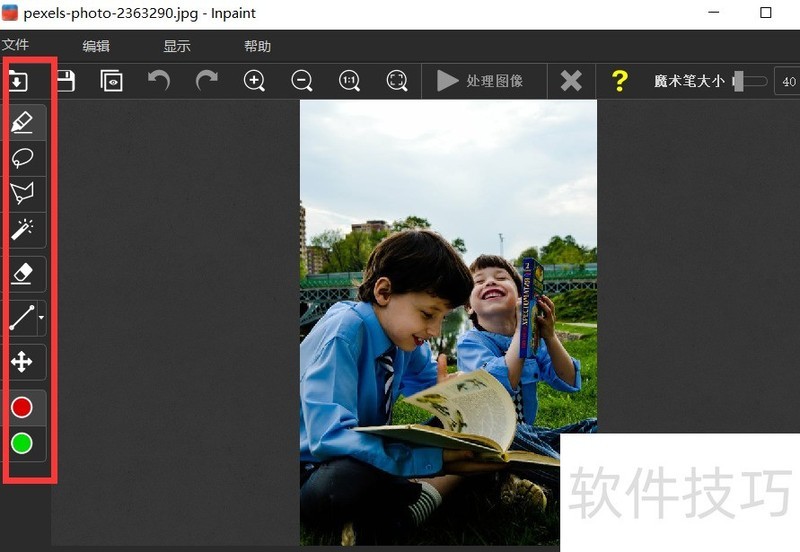The height and width of the screenshot is (552, 800).
Task: Select the Marker tool in sidebar
Action: (22, 123)
